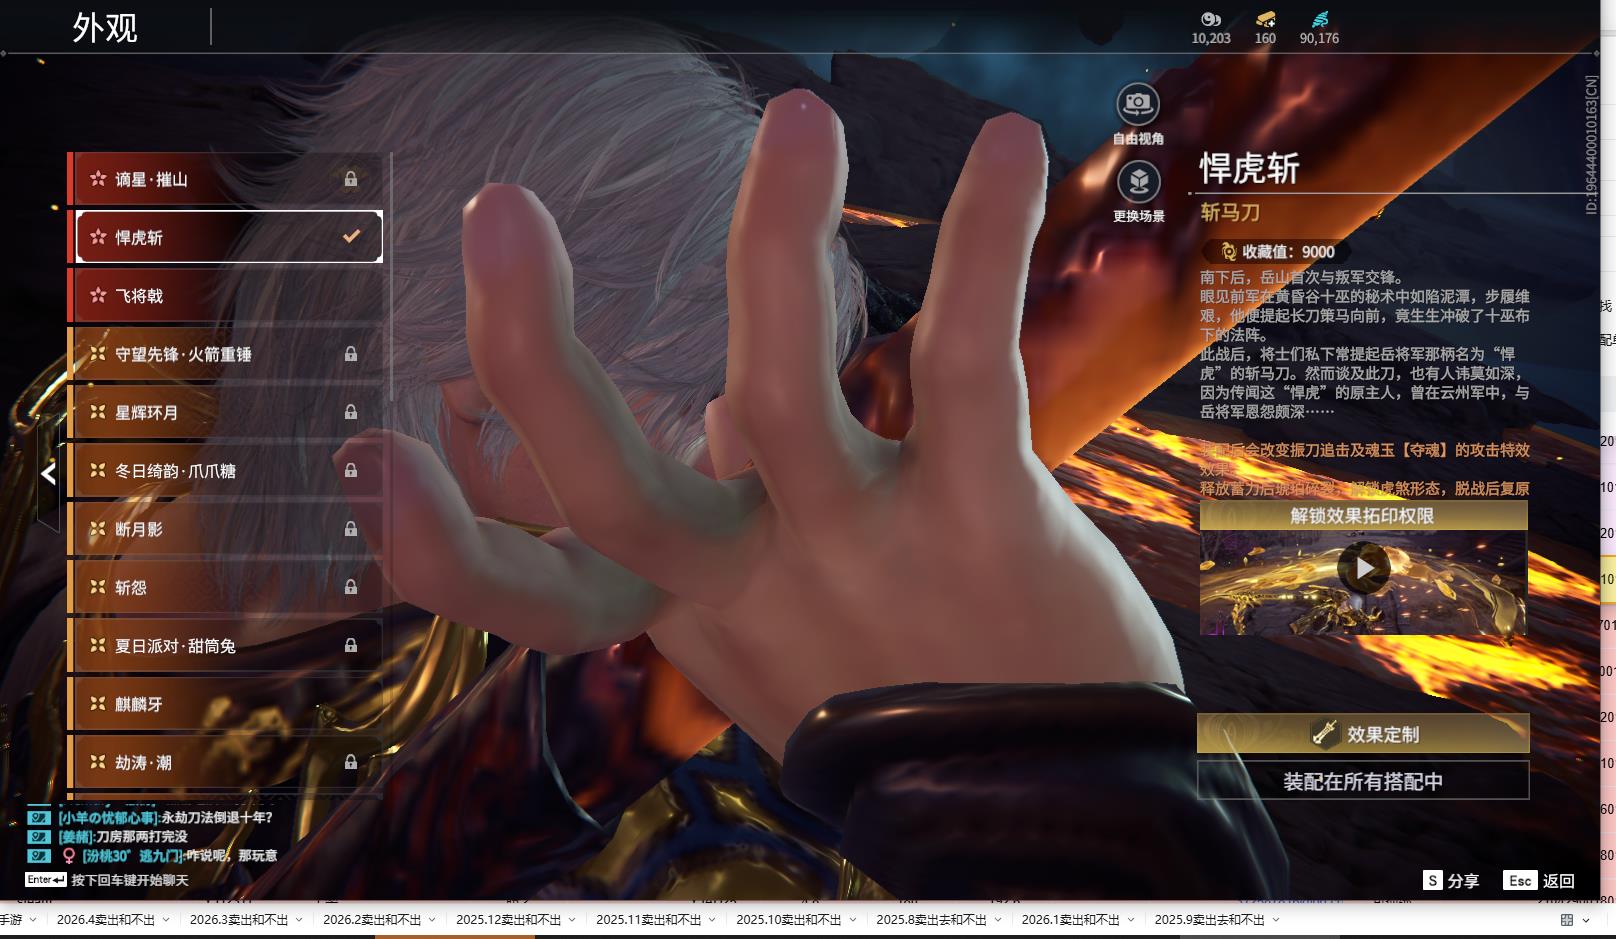Click the gold ticket currency icon showing 160

point(1265,20)
